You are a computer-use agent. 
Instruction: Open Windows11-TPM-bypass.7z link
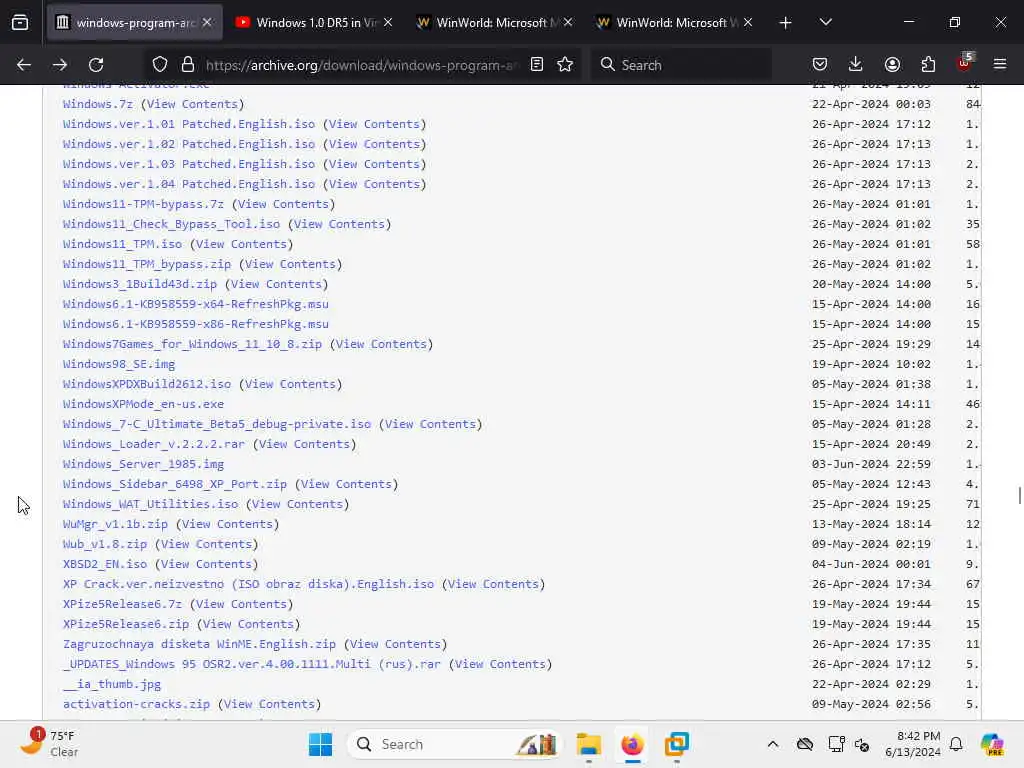click(143, 204)
